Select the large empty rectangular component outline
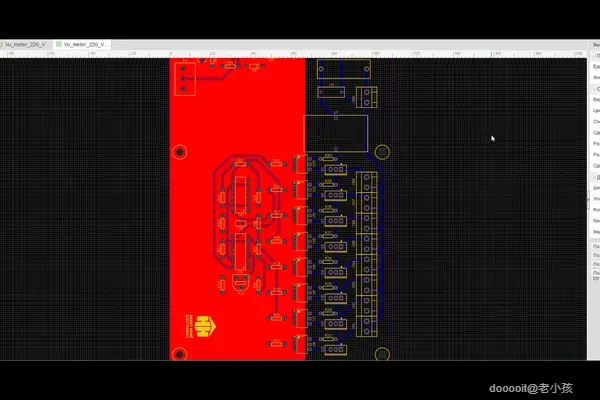 (x=336, y=133)
